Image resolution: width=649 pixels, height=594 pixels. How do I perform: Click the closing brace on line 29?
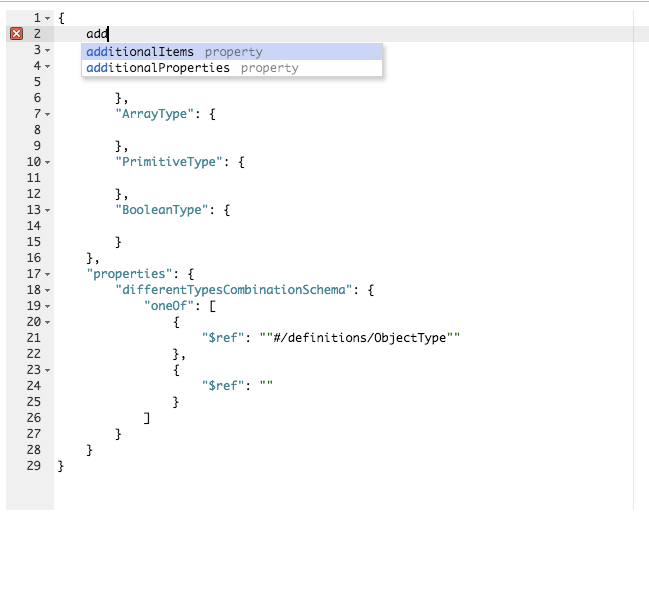coord(61,466)
